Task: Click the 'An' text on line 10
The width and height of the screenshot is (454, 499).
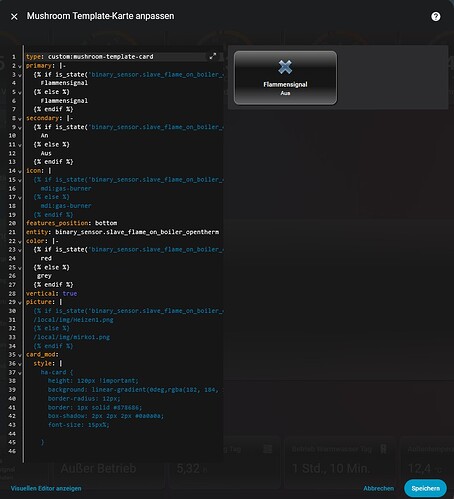Action: click(x=44, y=135)
